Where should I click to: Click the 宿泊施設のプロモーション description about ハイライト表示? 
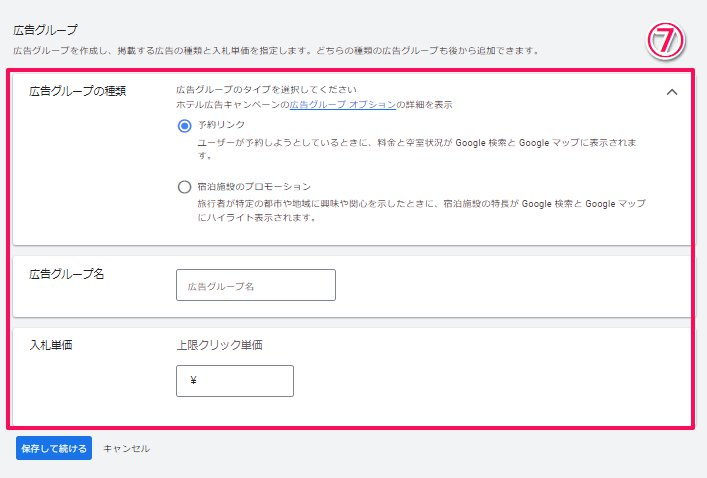(420, 210)
